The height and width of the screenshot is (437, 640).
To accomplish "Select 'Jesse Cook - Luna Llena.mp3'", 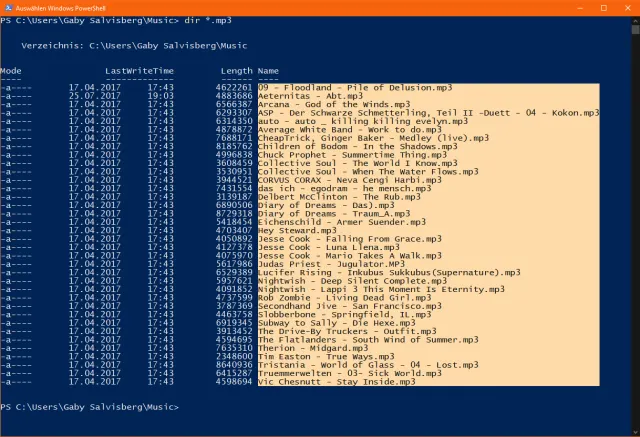I will click(x=329, y=247).
